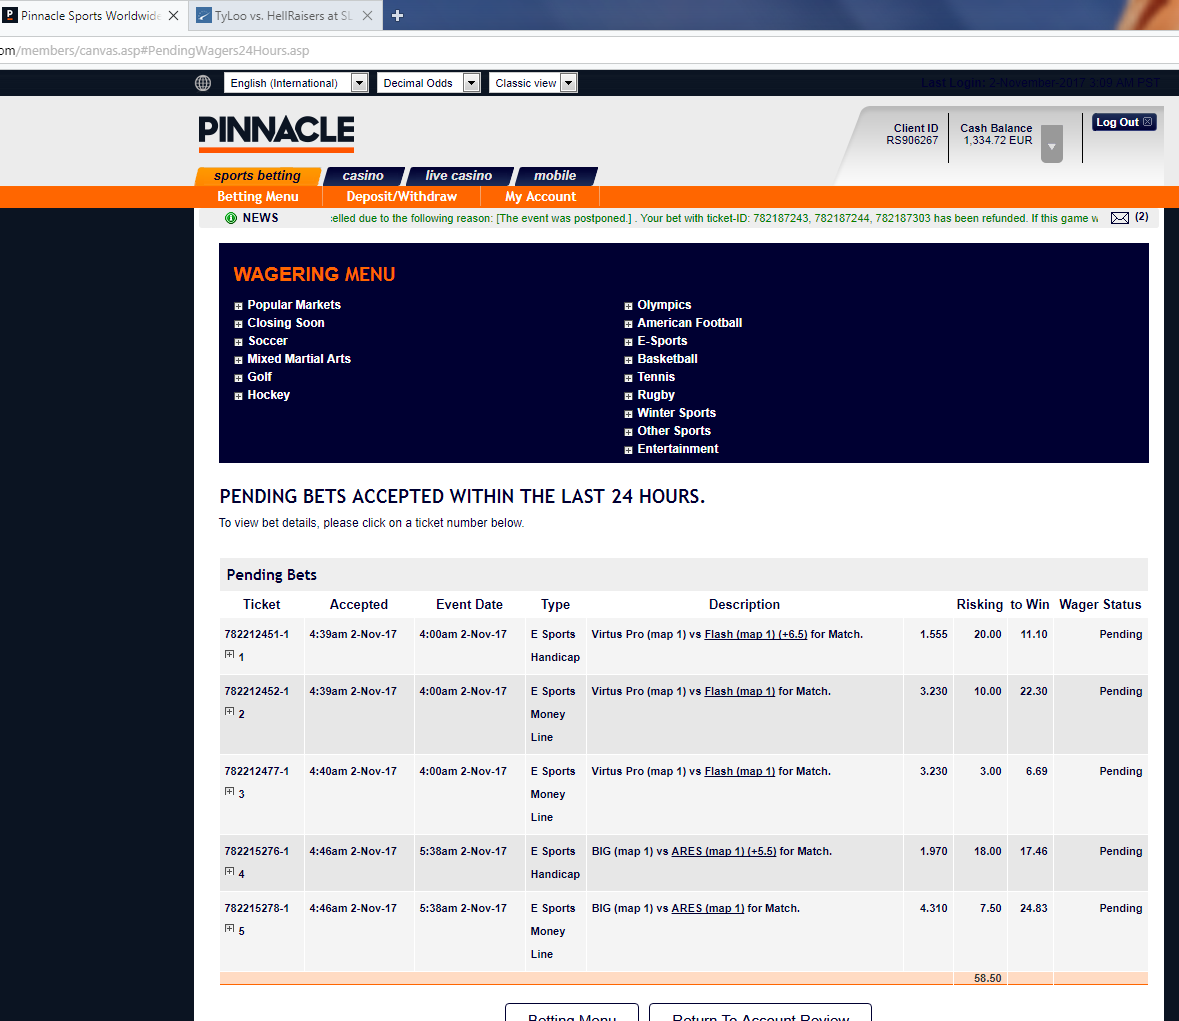Open the English (International) language dropdown
The width and height of the screenshot is (1179, 1021).
296,83
